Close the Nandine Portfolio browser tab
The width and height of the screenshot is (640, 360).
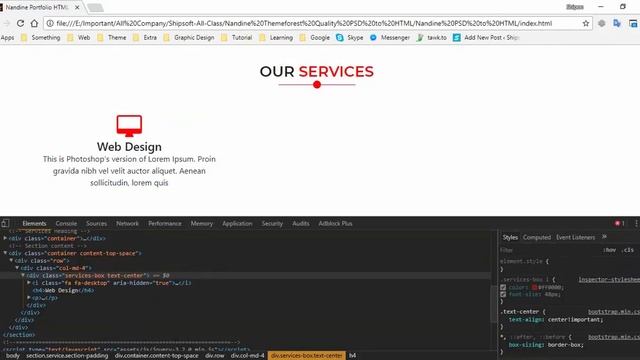(77, 7)
